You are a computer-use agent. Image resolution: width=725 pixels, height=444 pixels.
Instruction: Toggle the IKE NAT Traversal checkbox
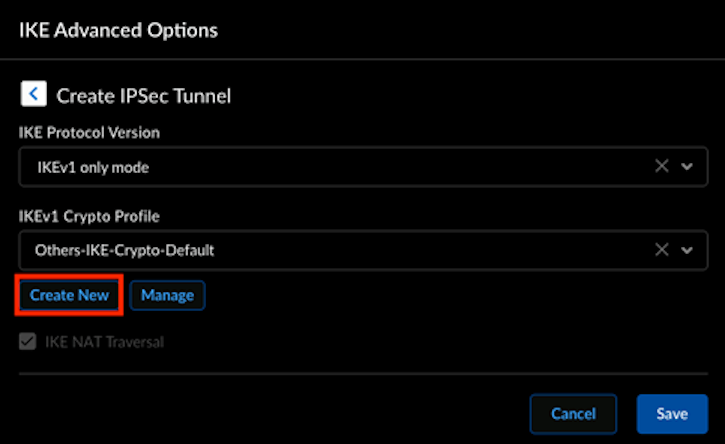pyautogui.click(x=27, y=342)
